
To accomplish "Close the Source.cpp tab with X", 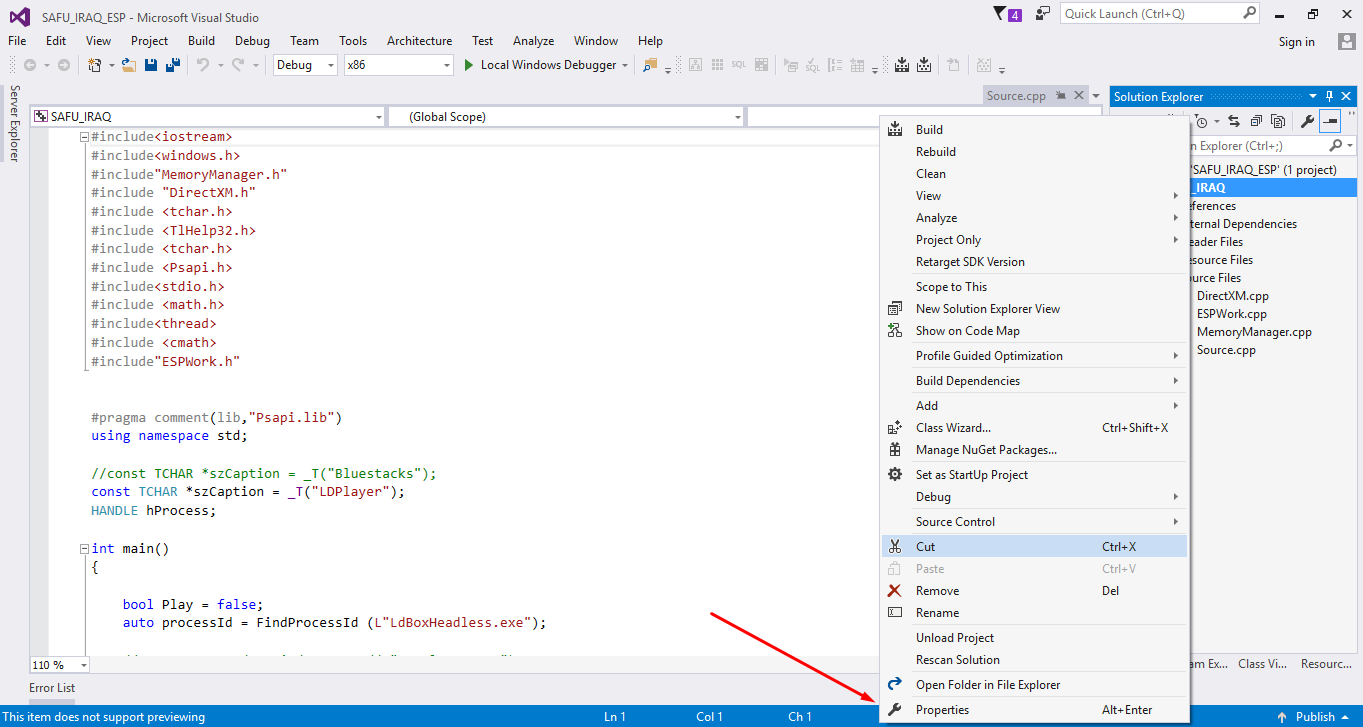I will pos(1079,96).
